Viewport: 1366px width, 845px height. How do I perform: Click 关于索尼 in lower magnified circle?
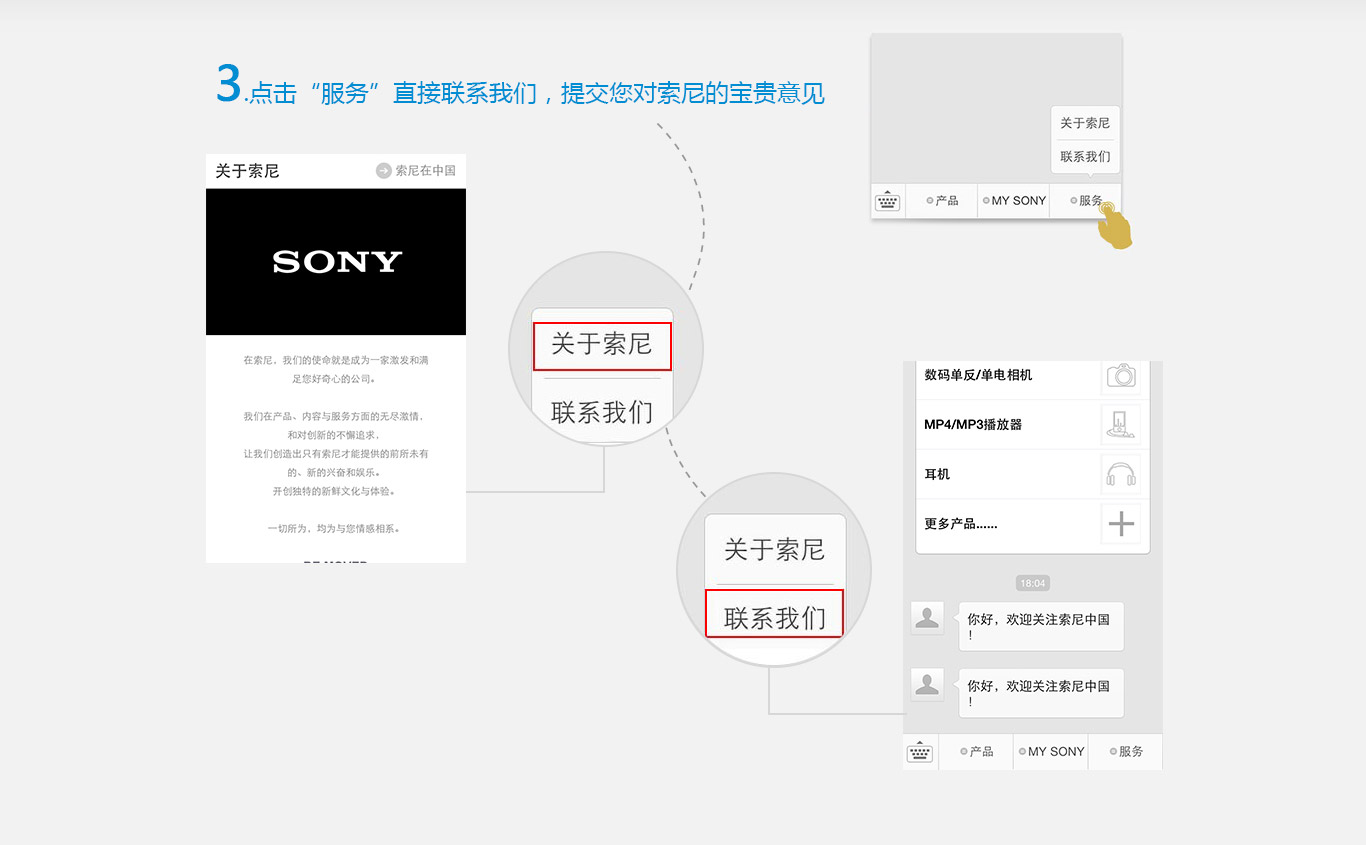click(775, 549)
